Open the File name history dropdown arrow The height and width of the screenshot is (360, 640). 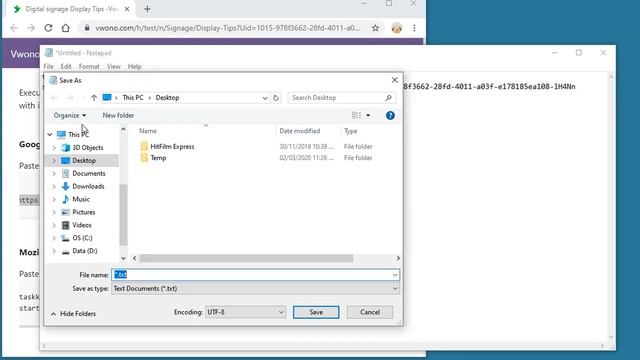(395, 275)
